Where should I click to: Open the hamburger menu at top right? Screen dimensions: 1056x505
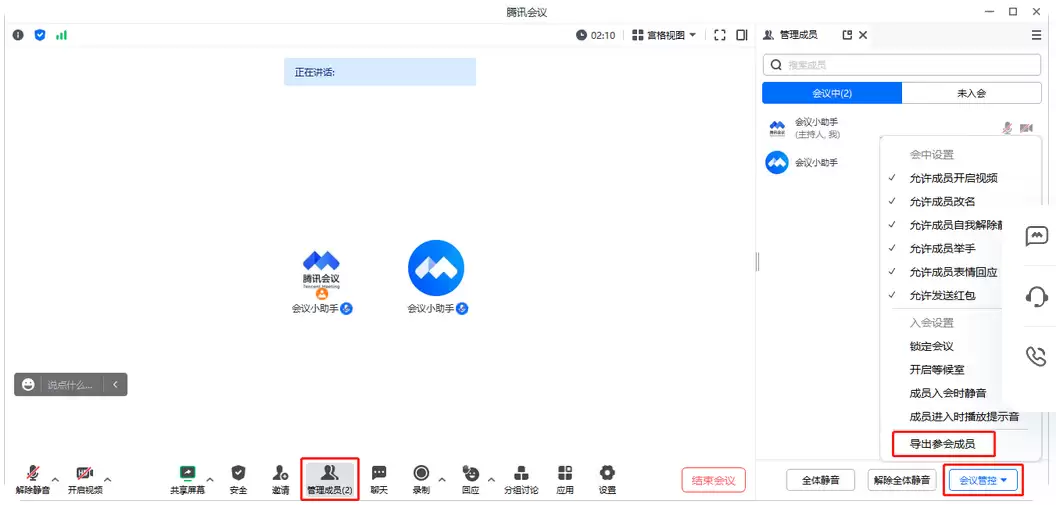(1036, 35)
